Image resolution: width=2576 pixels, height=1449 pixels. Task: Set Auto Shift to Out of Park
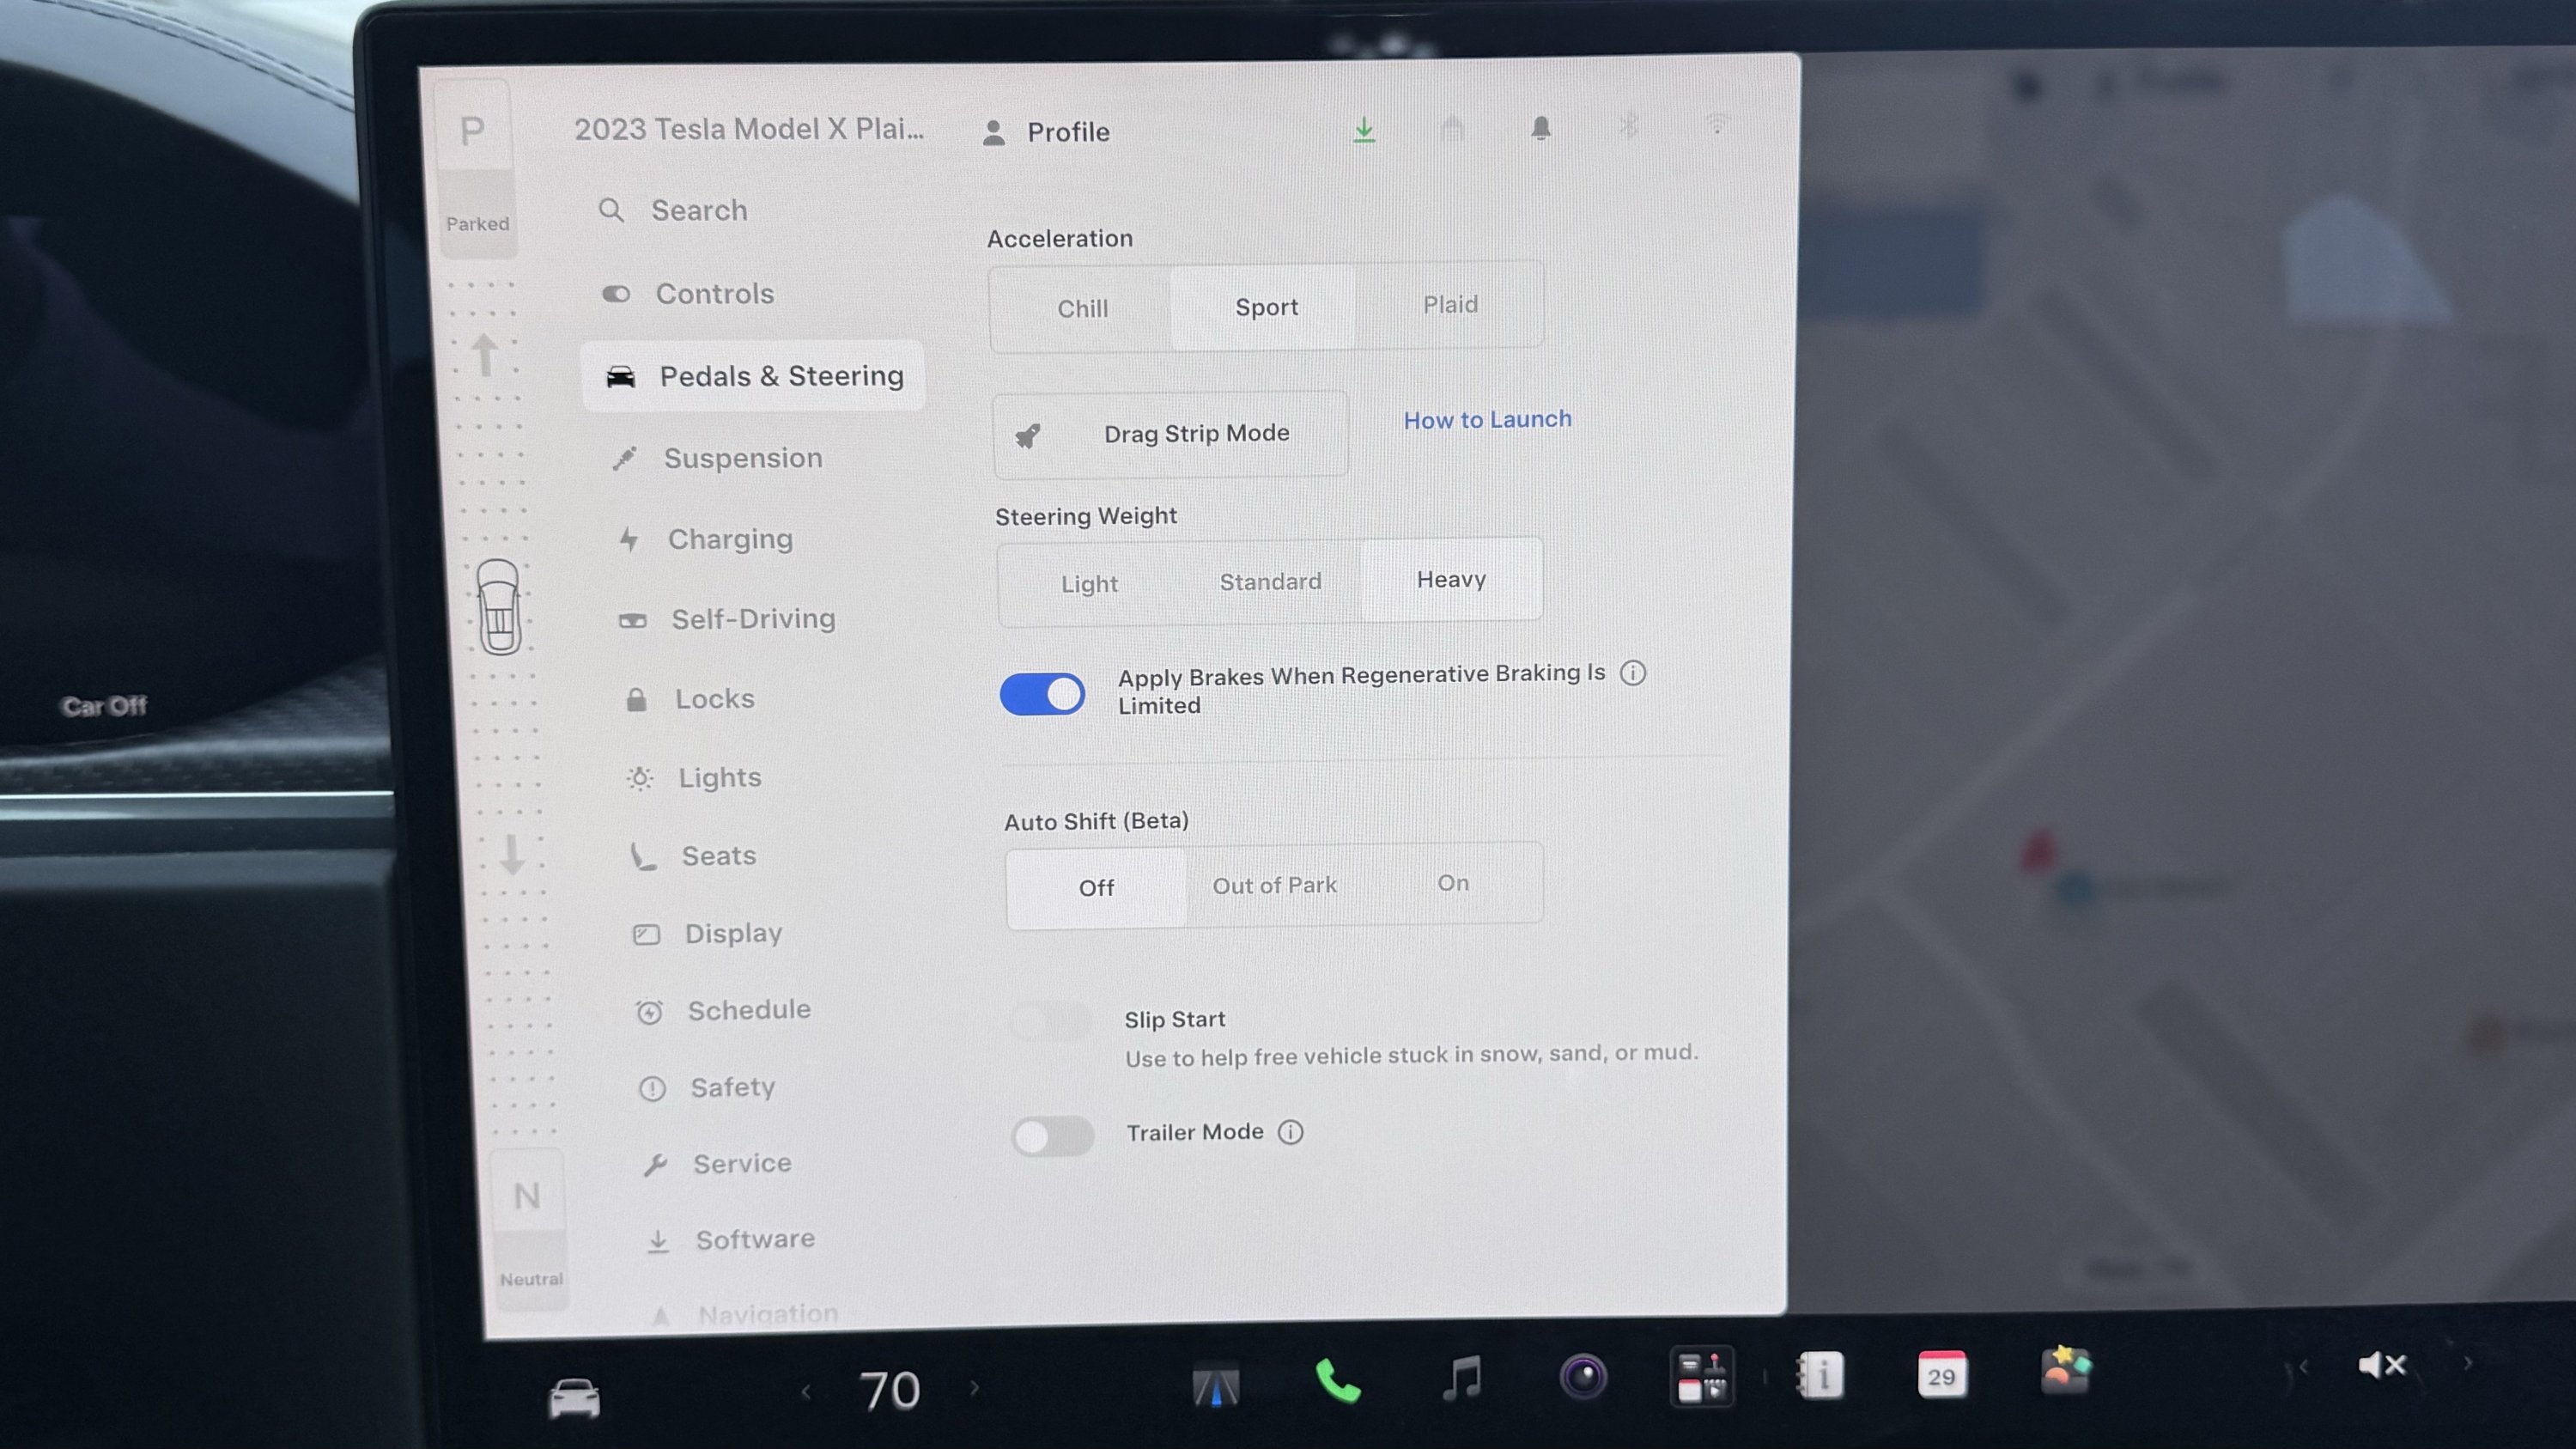coord(1275,886)
